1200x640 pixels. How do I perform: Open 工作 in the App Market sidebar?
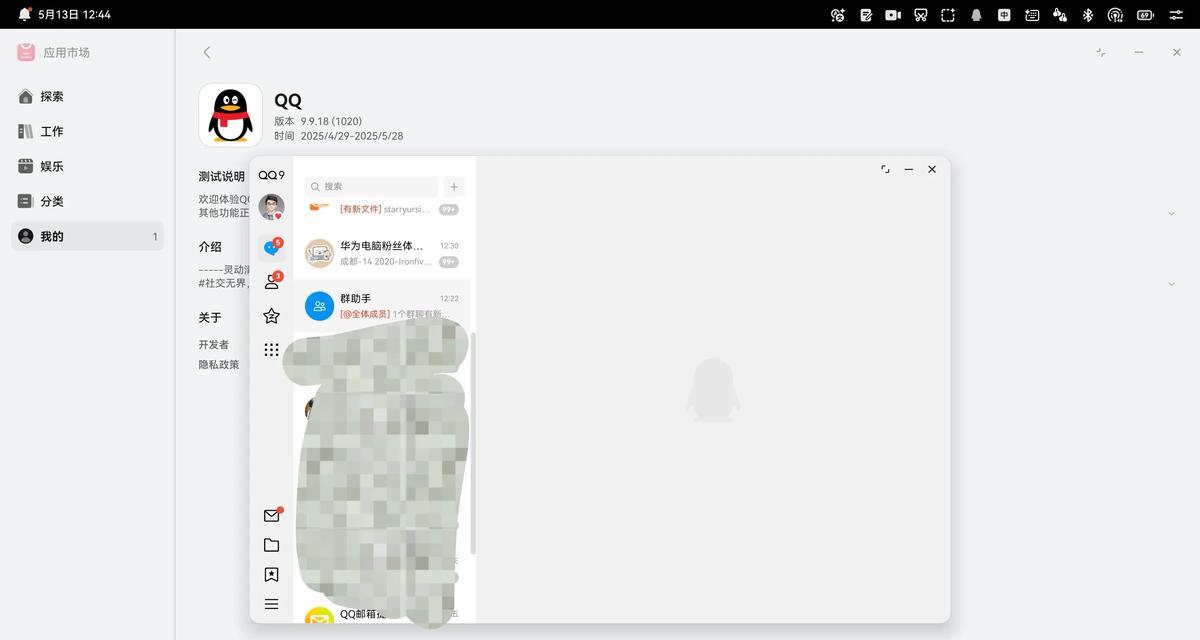pos(87,131)
